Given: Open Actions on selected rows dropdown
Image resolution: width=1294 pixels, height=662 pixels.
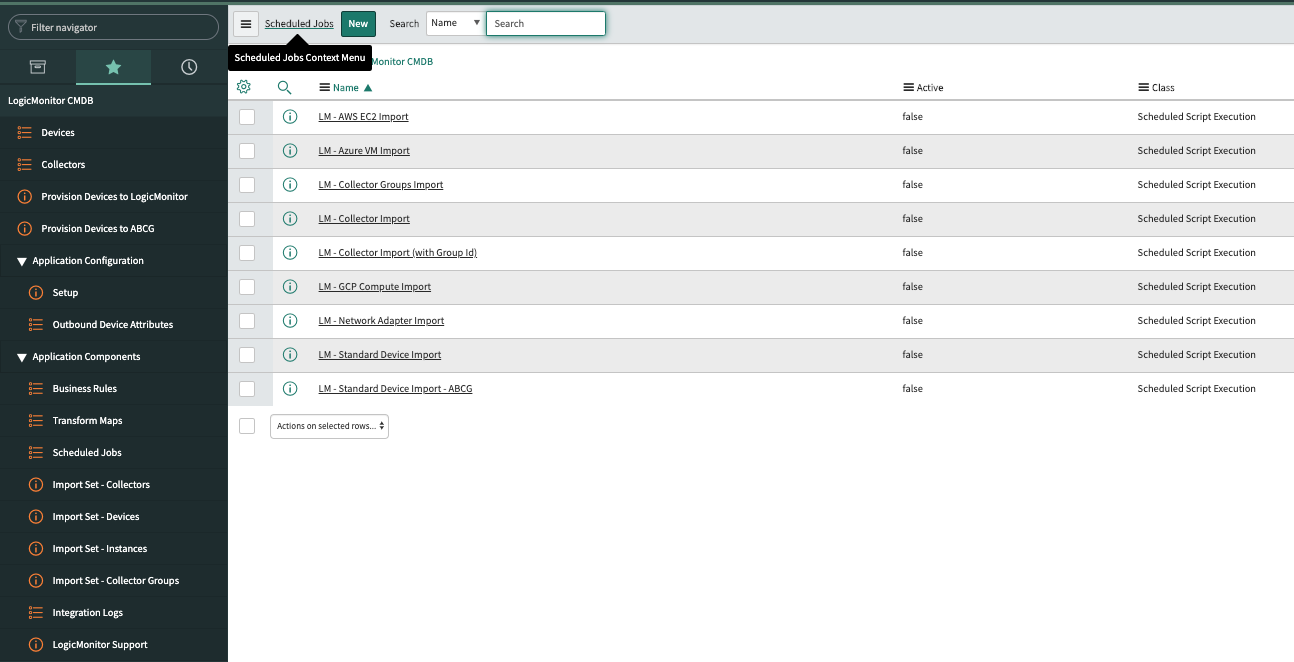Looking at the screenshot, I should click(x=329, y=426).
